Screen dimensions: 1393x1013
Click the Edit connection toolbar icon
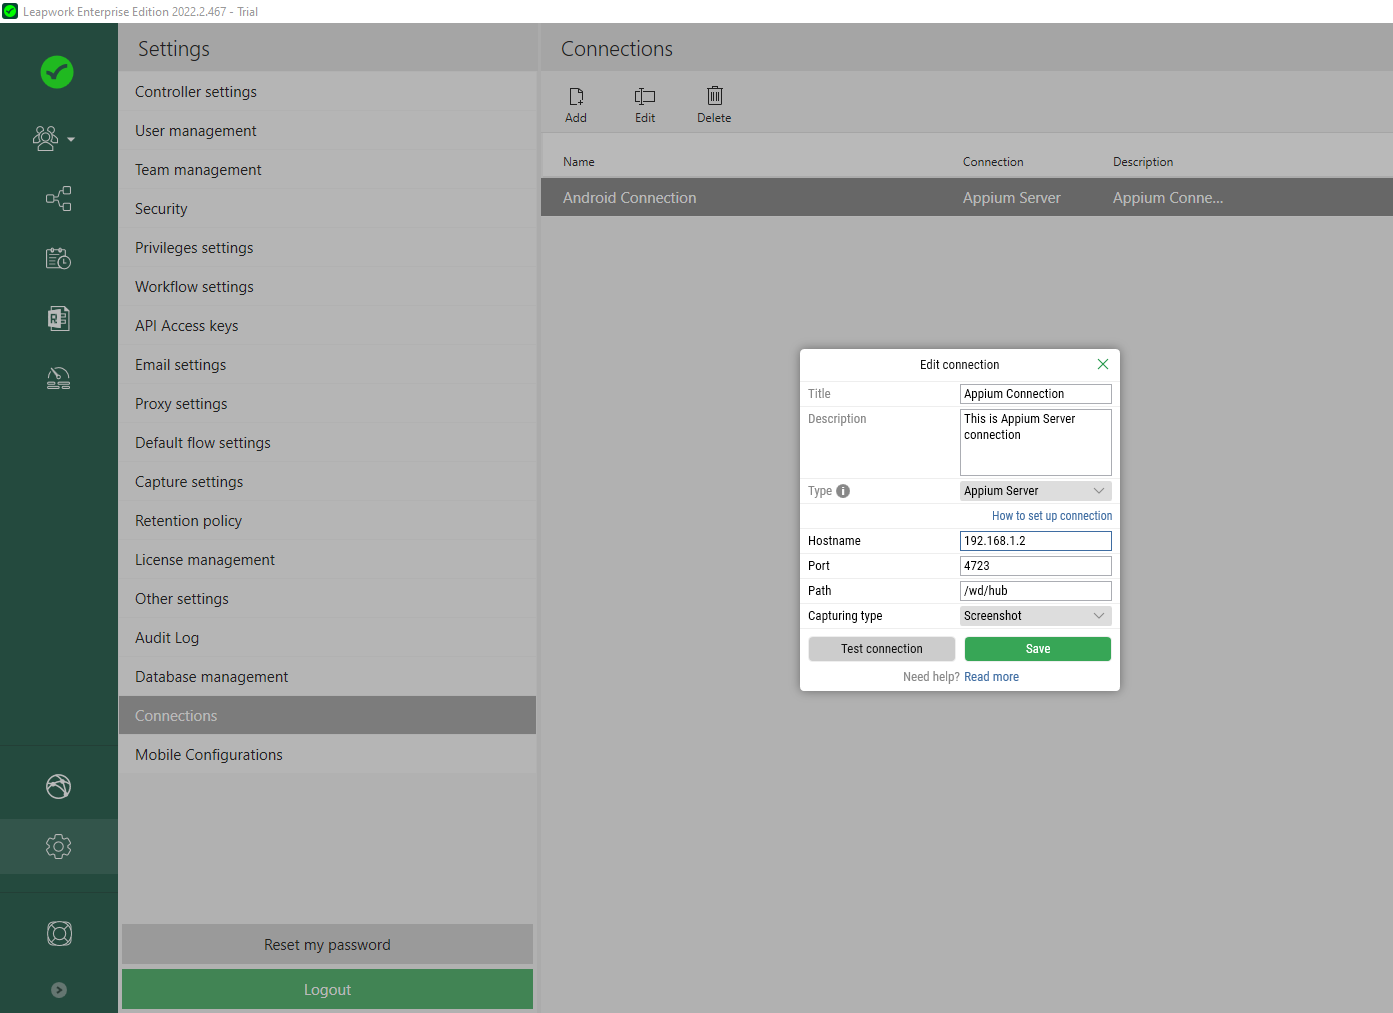pos(645,103)
